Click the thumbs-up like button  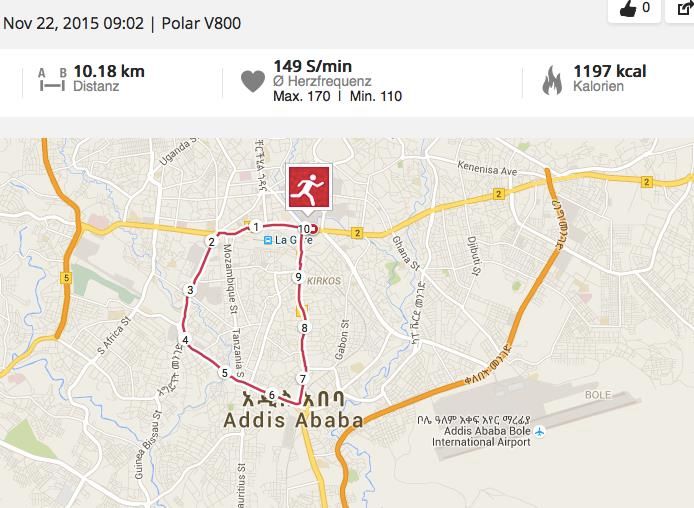pos(634,9)
